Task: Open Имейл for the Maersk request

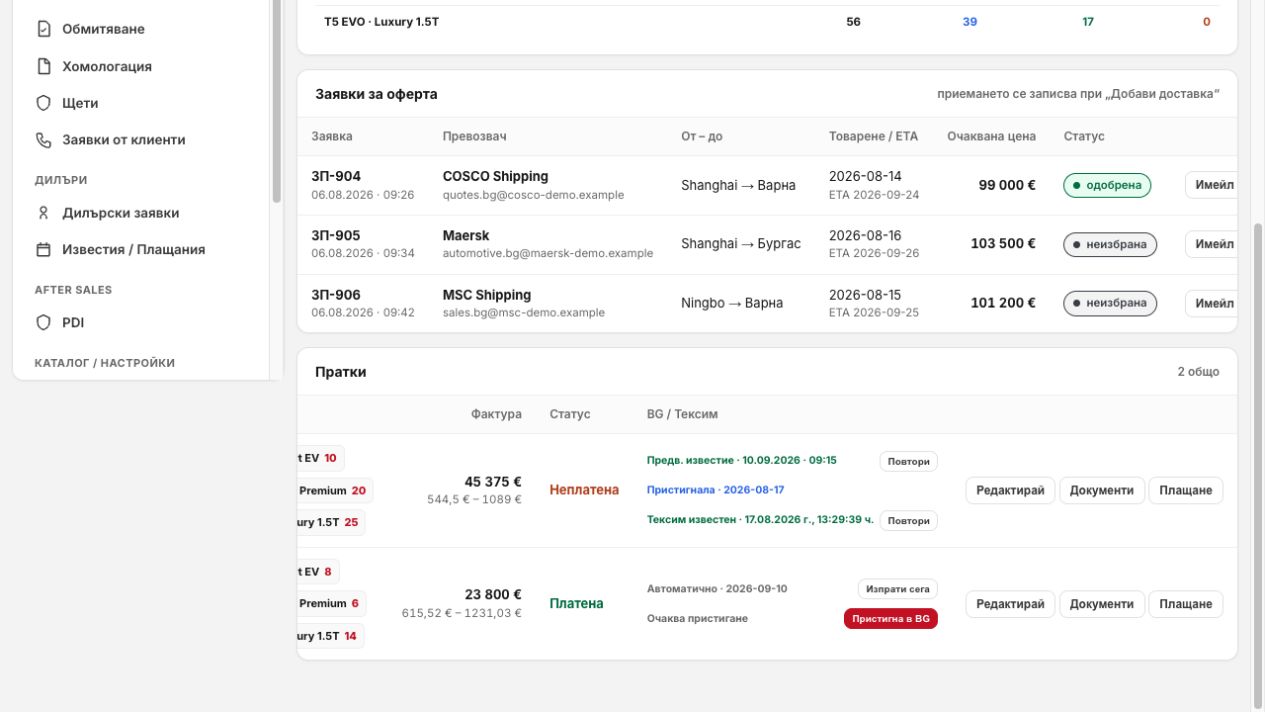Action: point(1212,245)
